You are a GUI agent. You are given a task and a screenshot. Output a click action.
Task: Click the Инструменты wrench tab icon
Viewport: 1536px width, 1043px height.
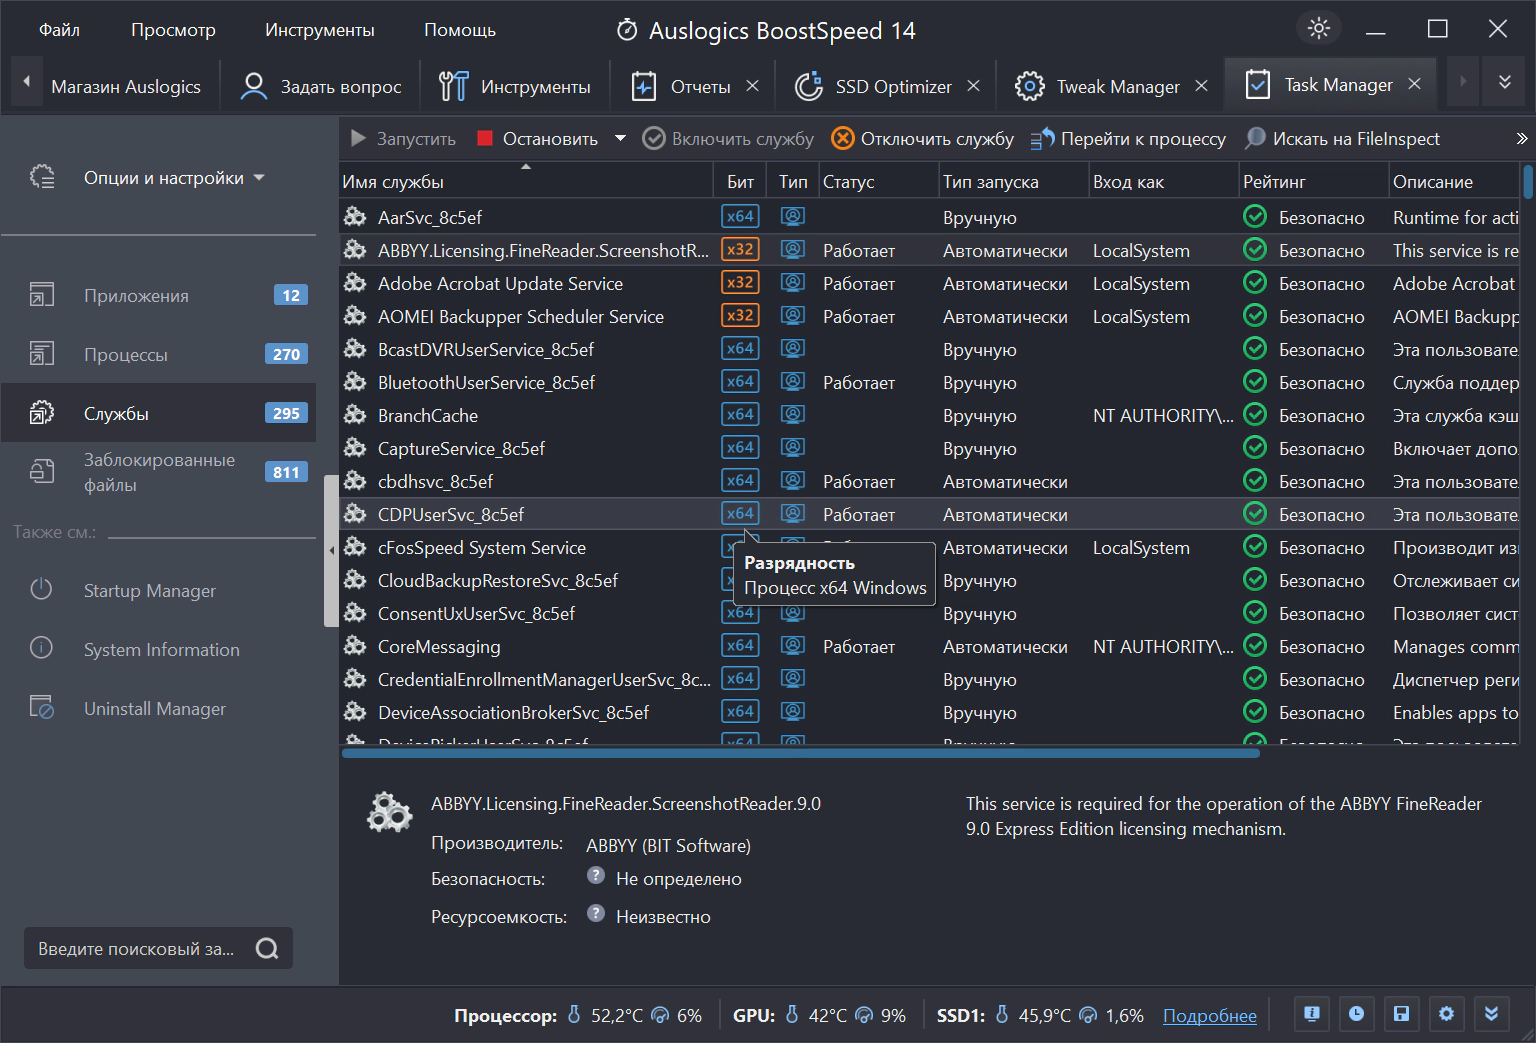point(453,87)
